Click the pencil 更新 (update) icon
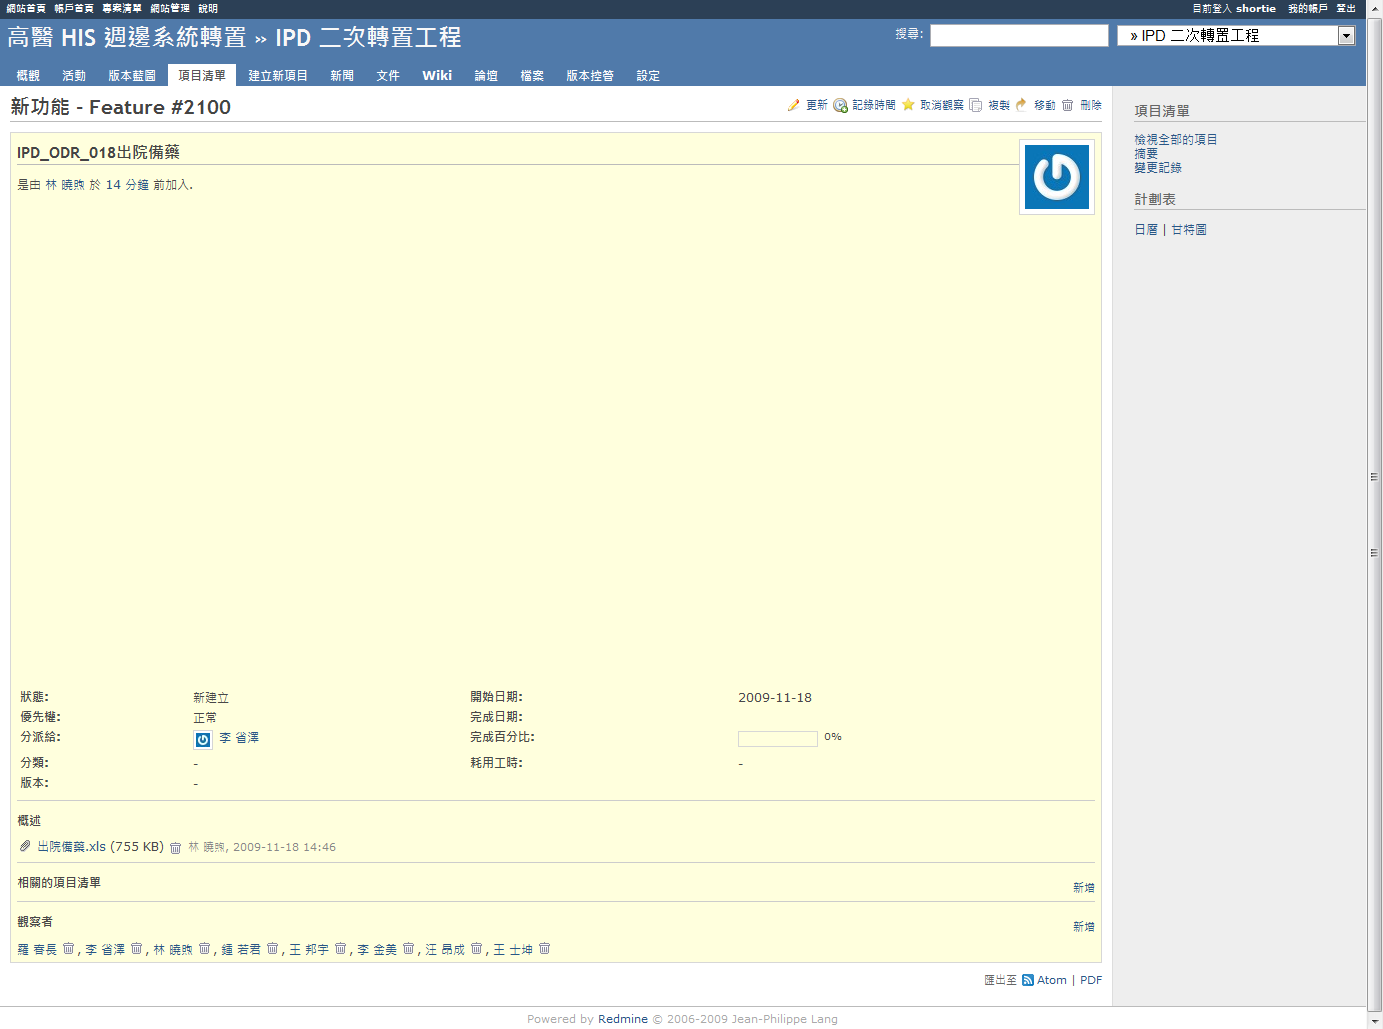Viewport: 1383px width, 1029px height. point(793,105)
